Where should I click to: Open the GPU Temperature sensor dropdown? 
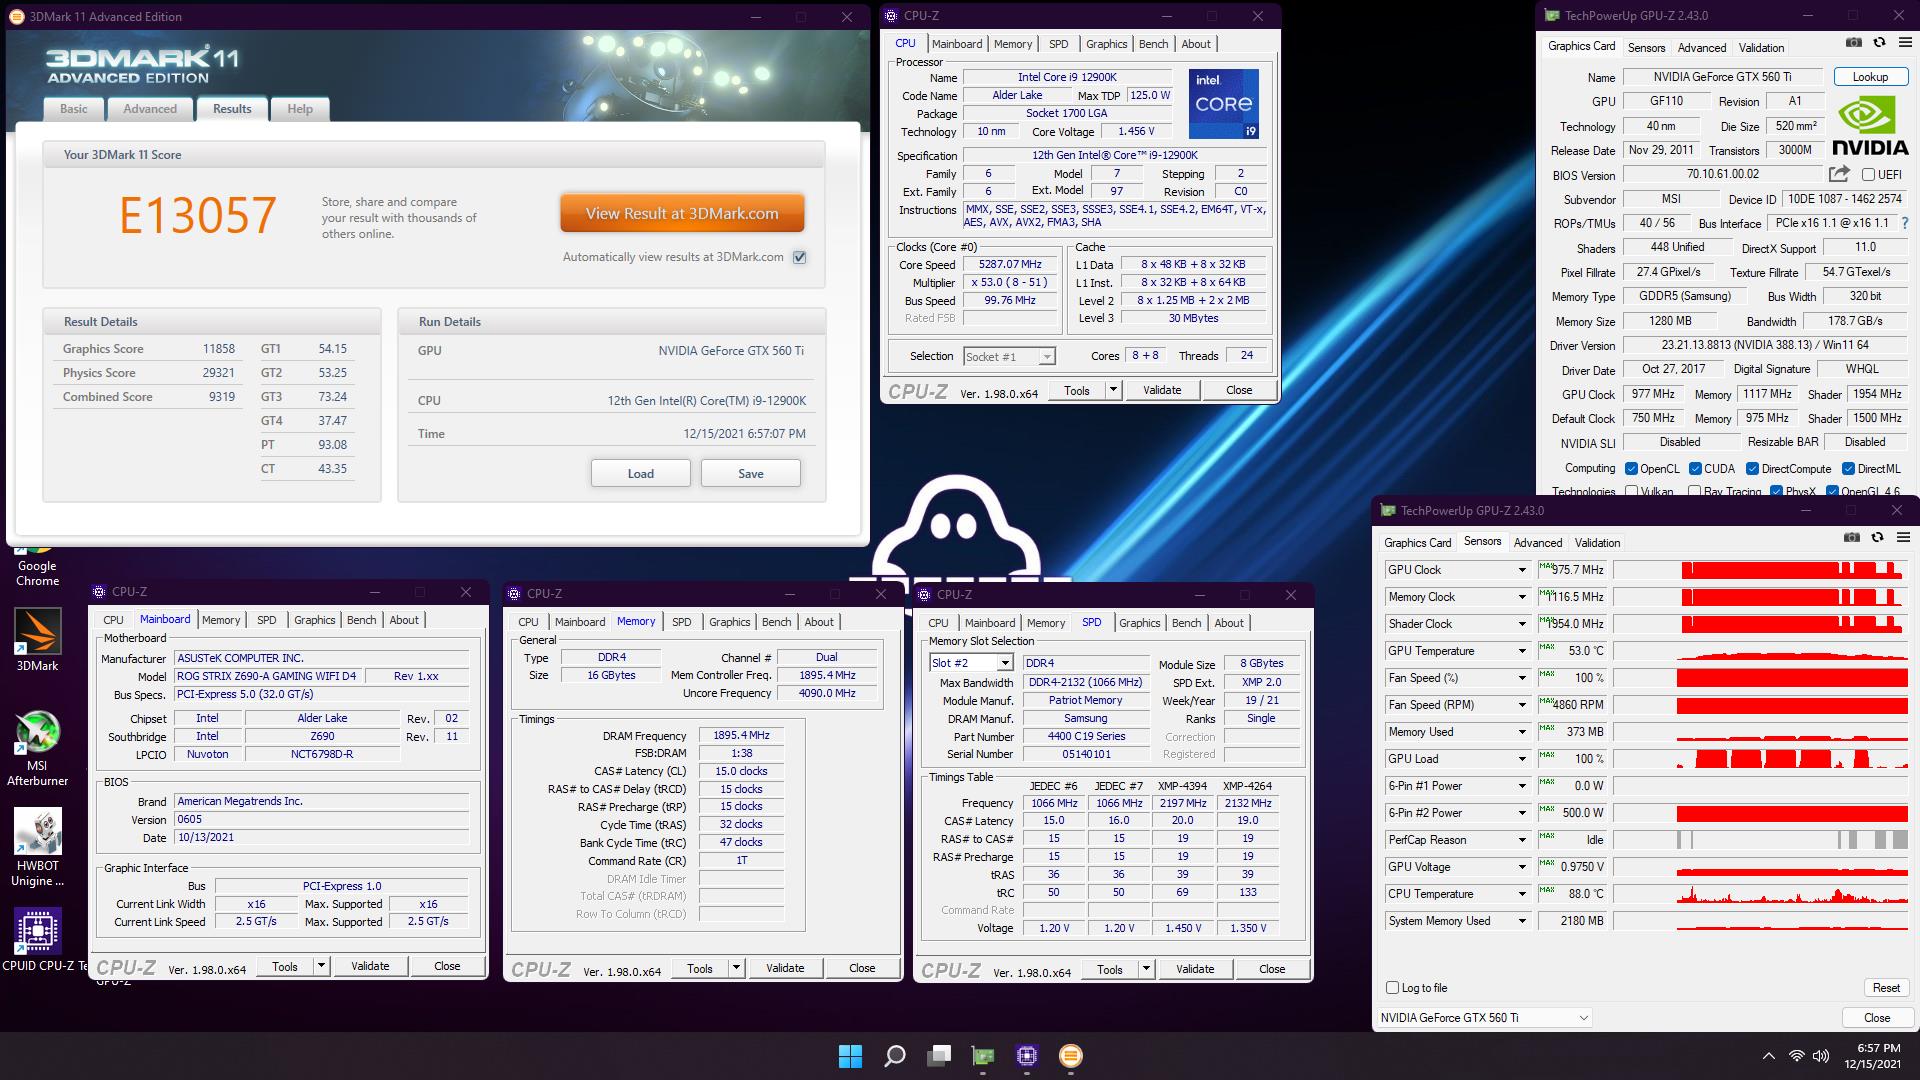1522,651
